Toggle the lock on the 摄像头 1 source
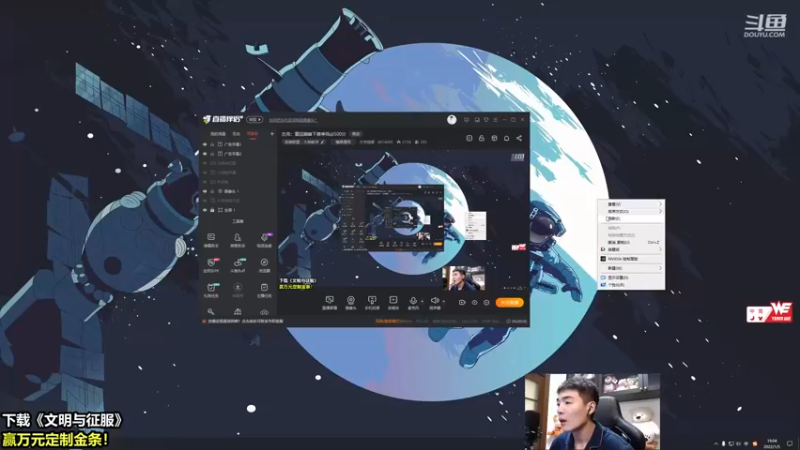Viewport: 800px width, 450px height. 212,191
